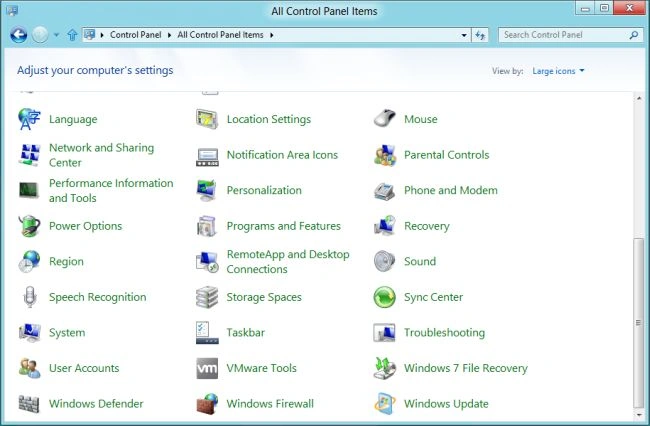Click the Windows Update icon
Image resolution: width=650 pixels, height=426 pixels.
384,404
